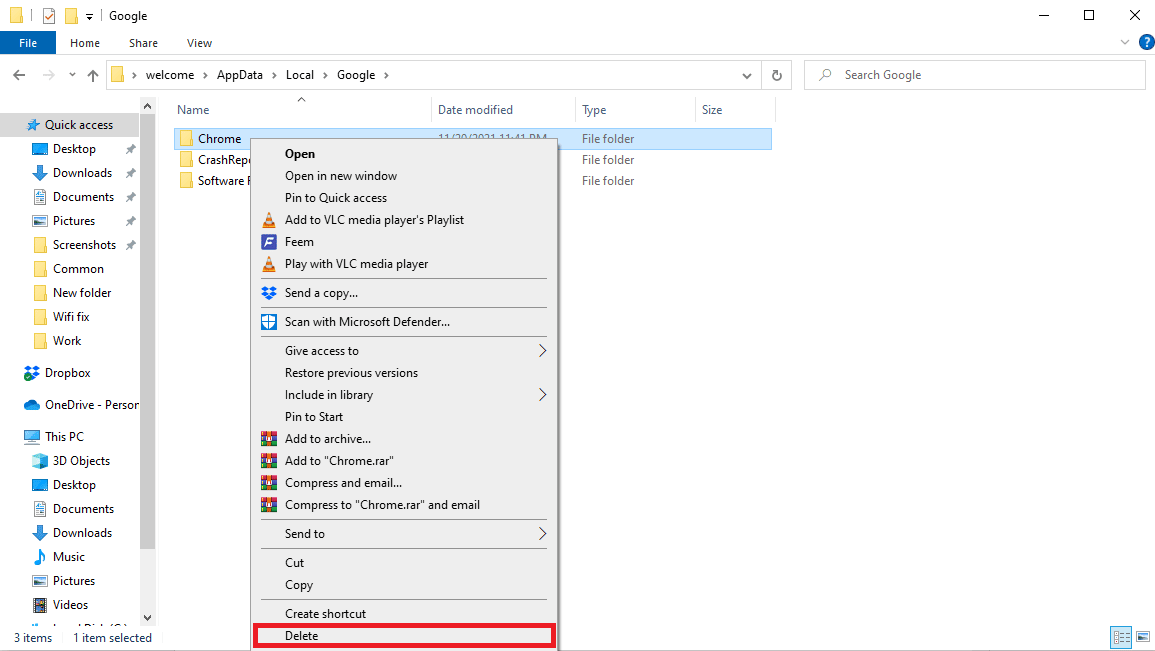Viewport: 1155px width, 651px height.
Task: Click the Back navigation arrow
Action: click(19, 75)
